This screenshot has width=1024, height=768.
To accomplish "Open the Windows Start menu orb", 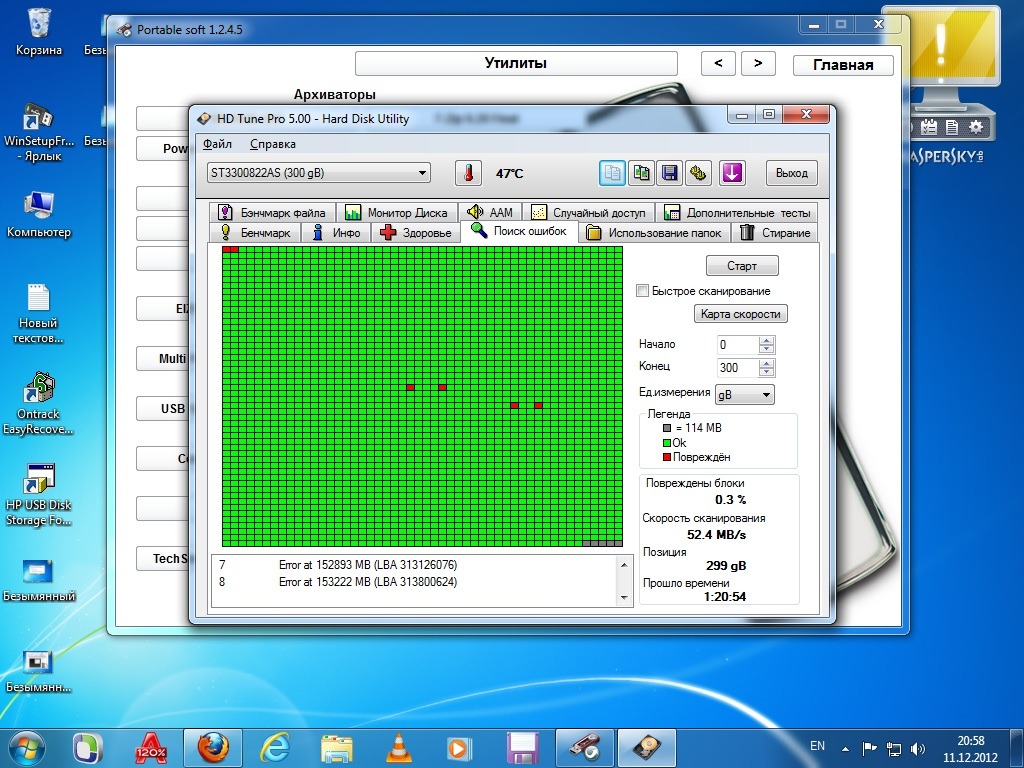I will 26,748.
